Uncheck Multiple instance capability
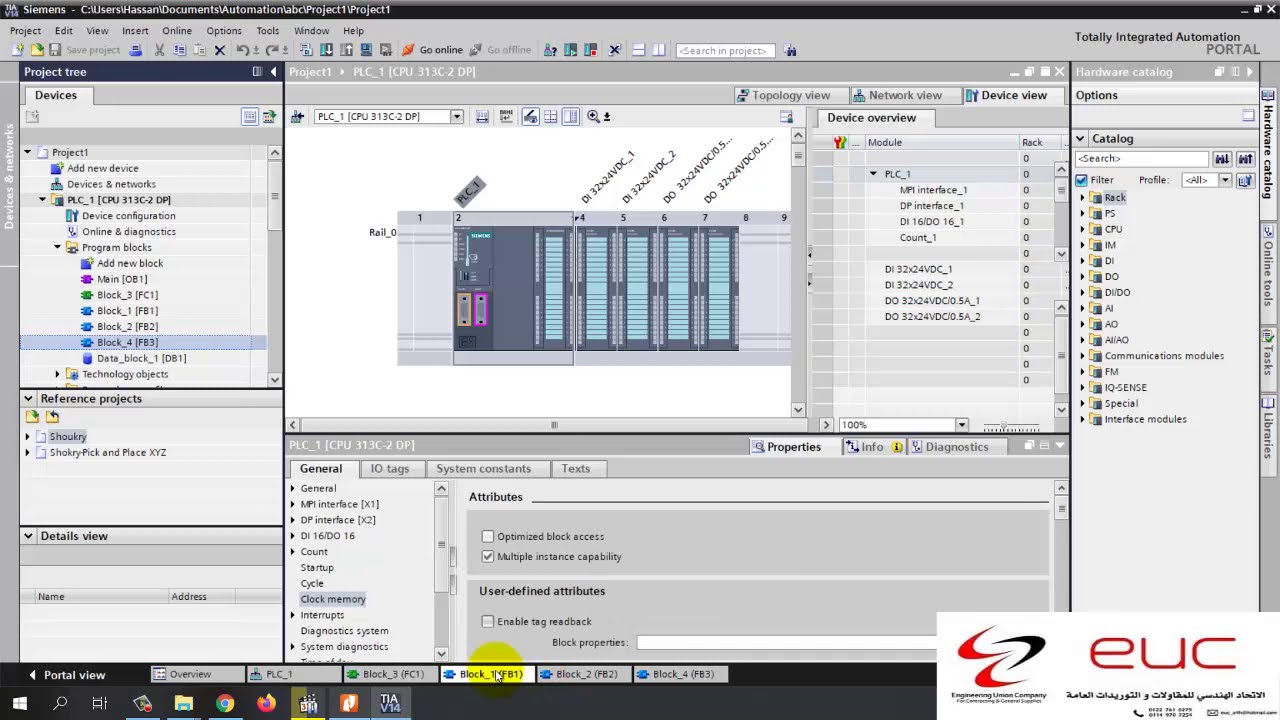The image size is (1280, 720). [488, 557]
